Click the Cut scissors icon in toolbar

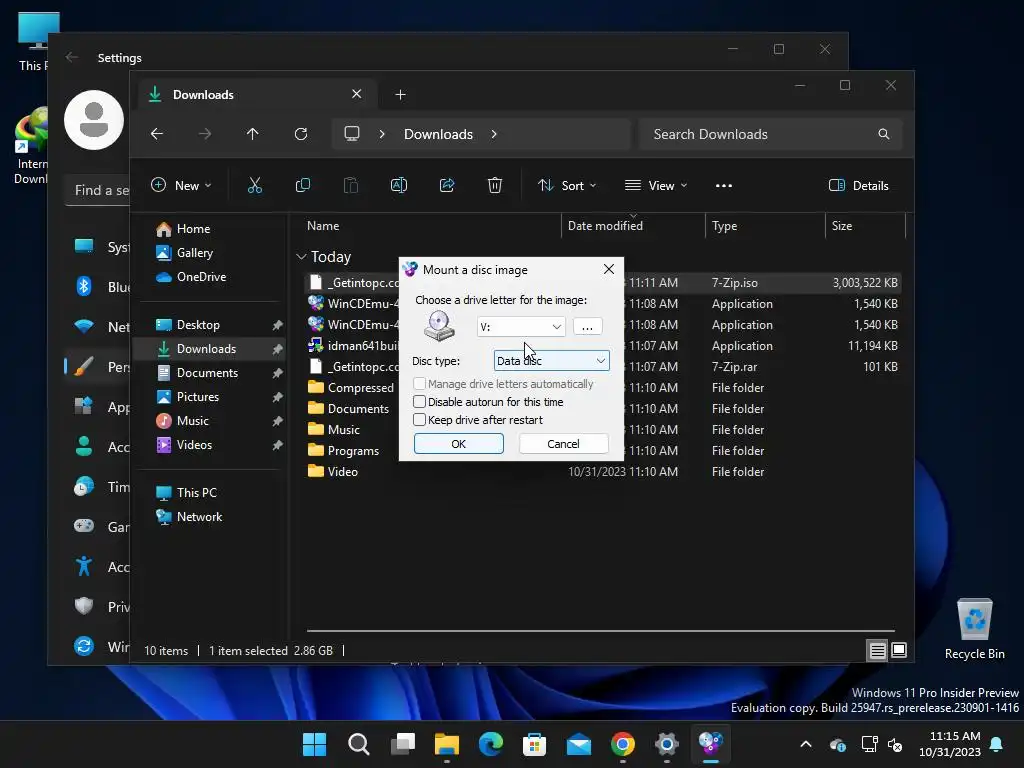(255, 185)
